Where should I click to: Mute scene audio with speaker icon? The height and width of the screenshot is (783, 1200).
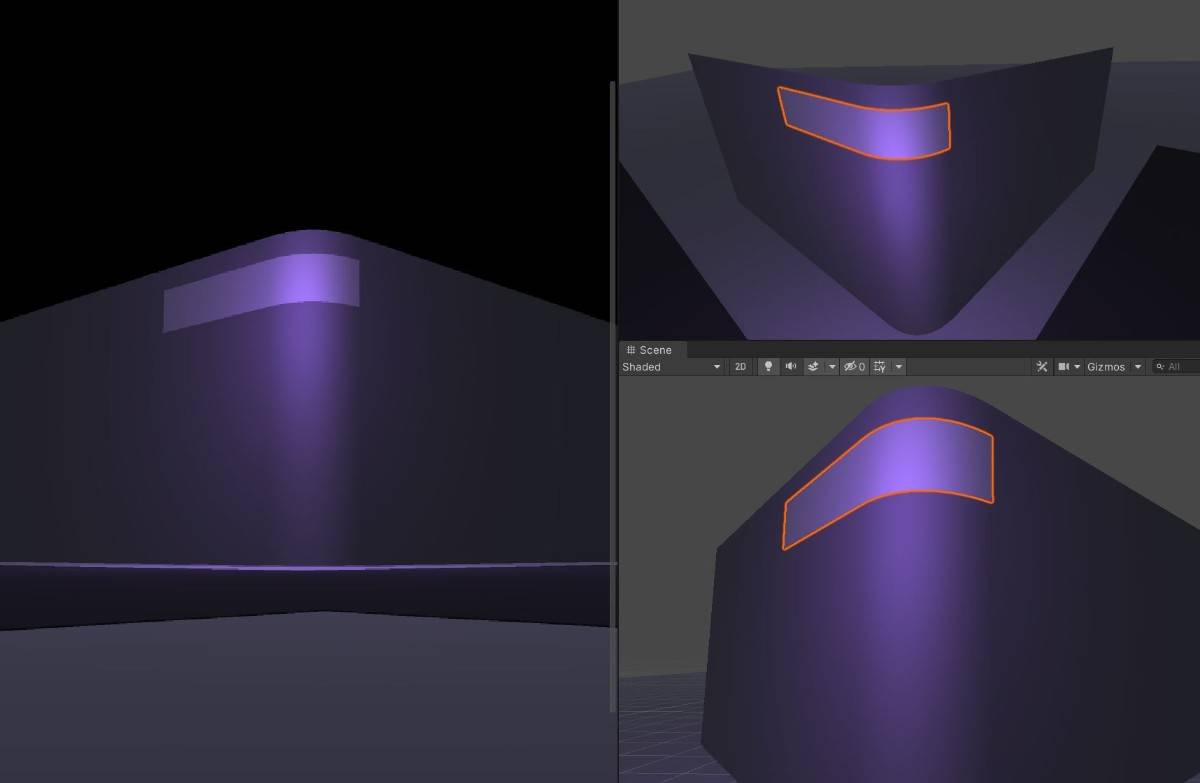pos(791,367)
